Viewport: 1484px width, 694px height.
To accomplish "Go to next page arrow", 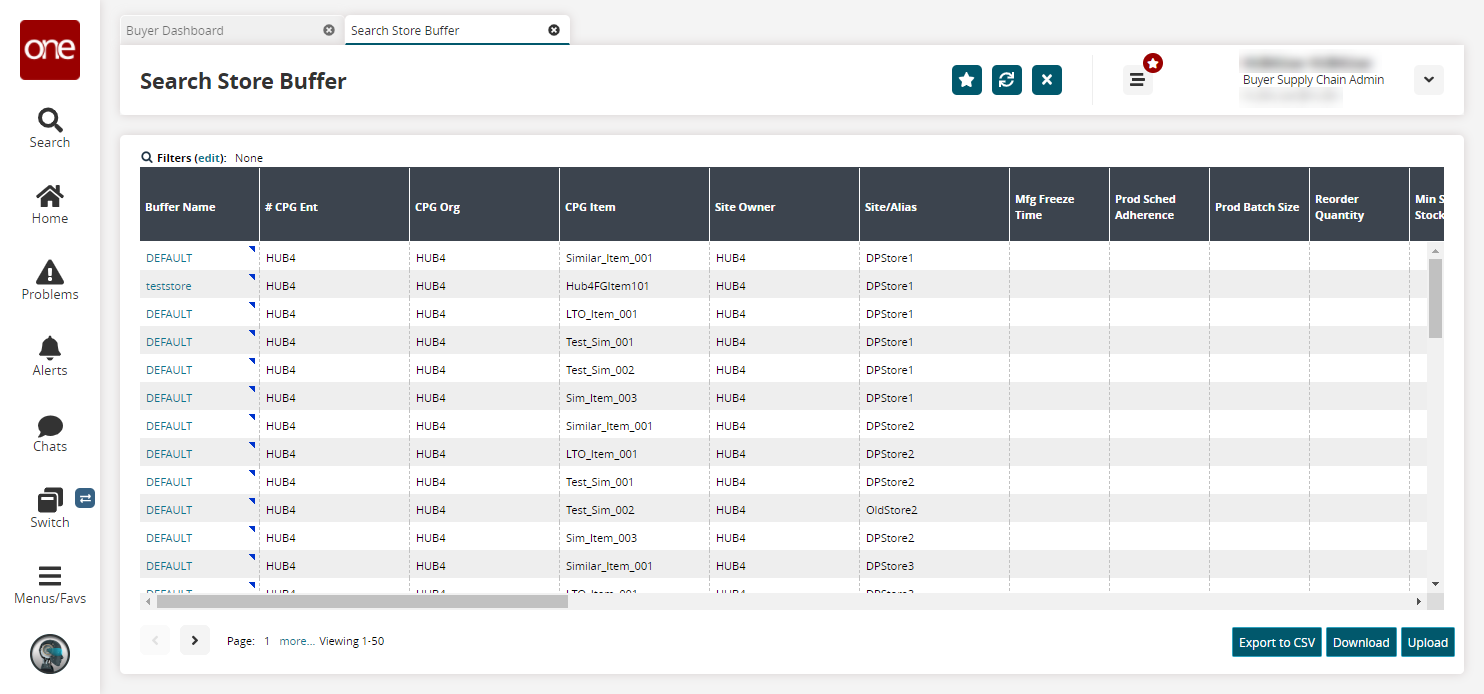I will point(195,641).
